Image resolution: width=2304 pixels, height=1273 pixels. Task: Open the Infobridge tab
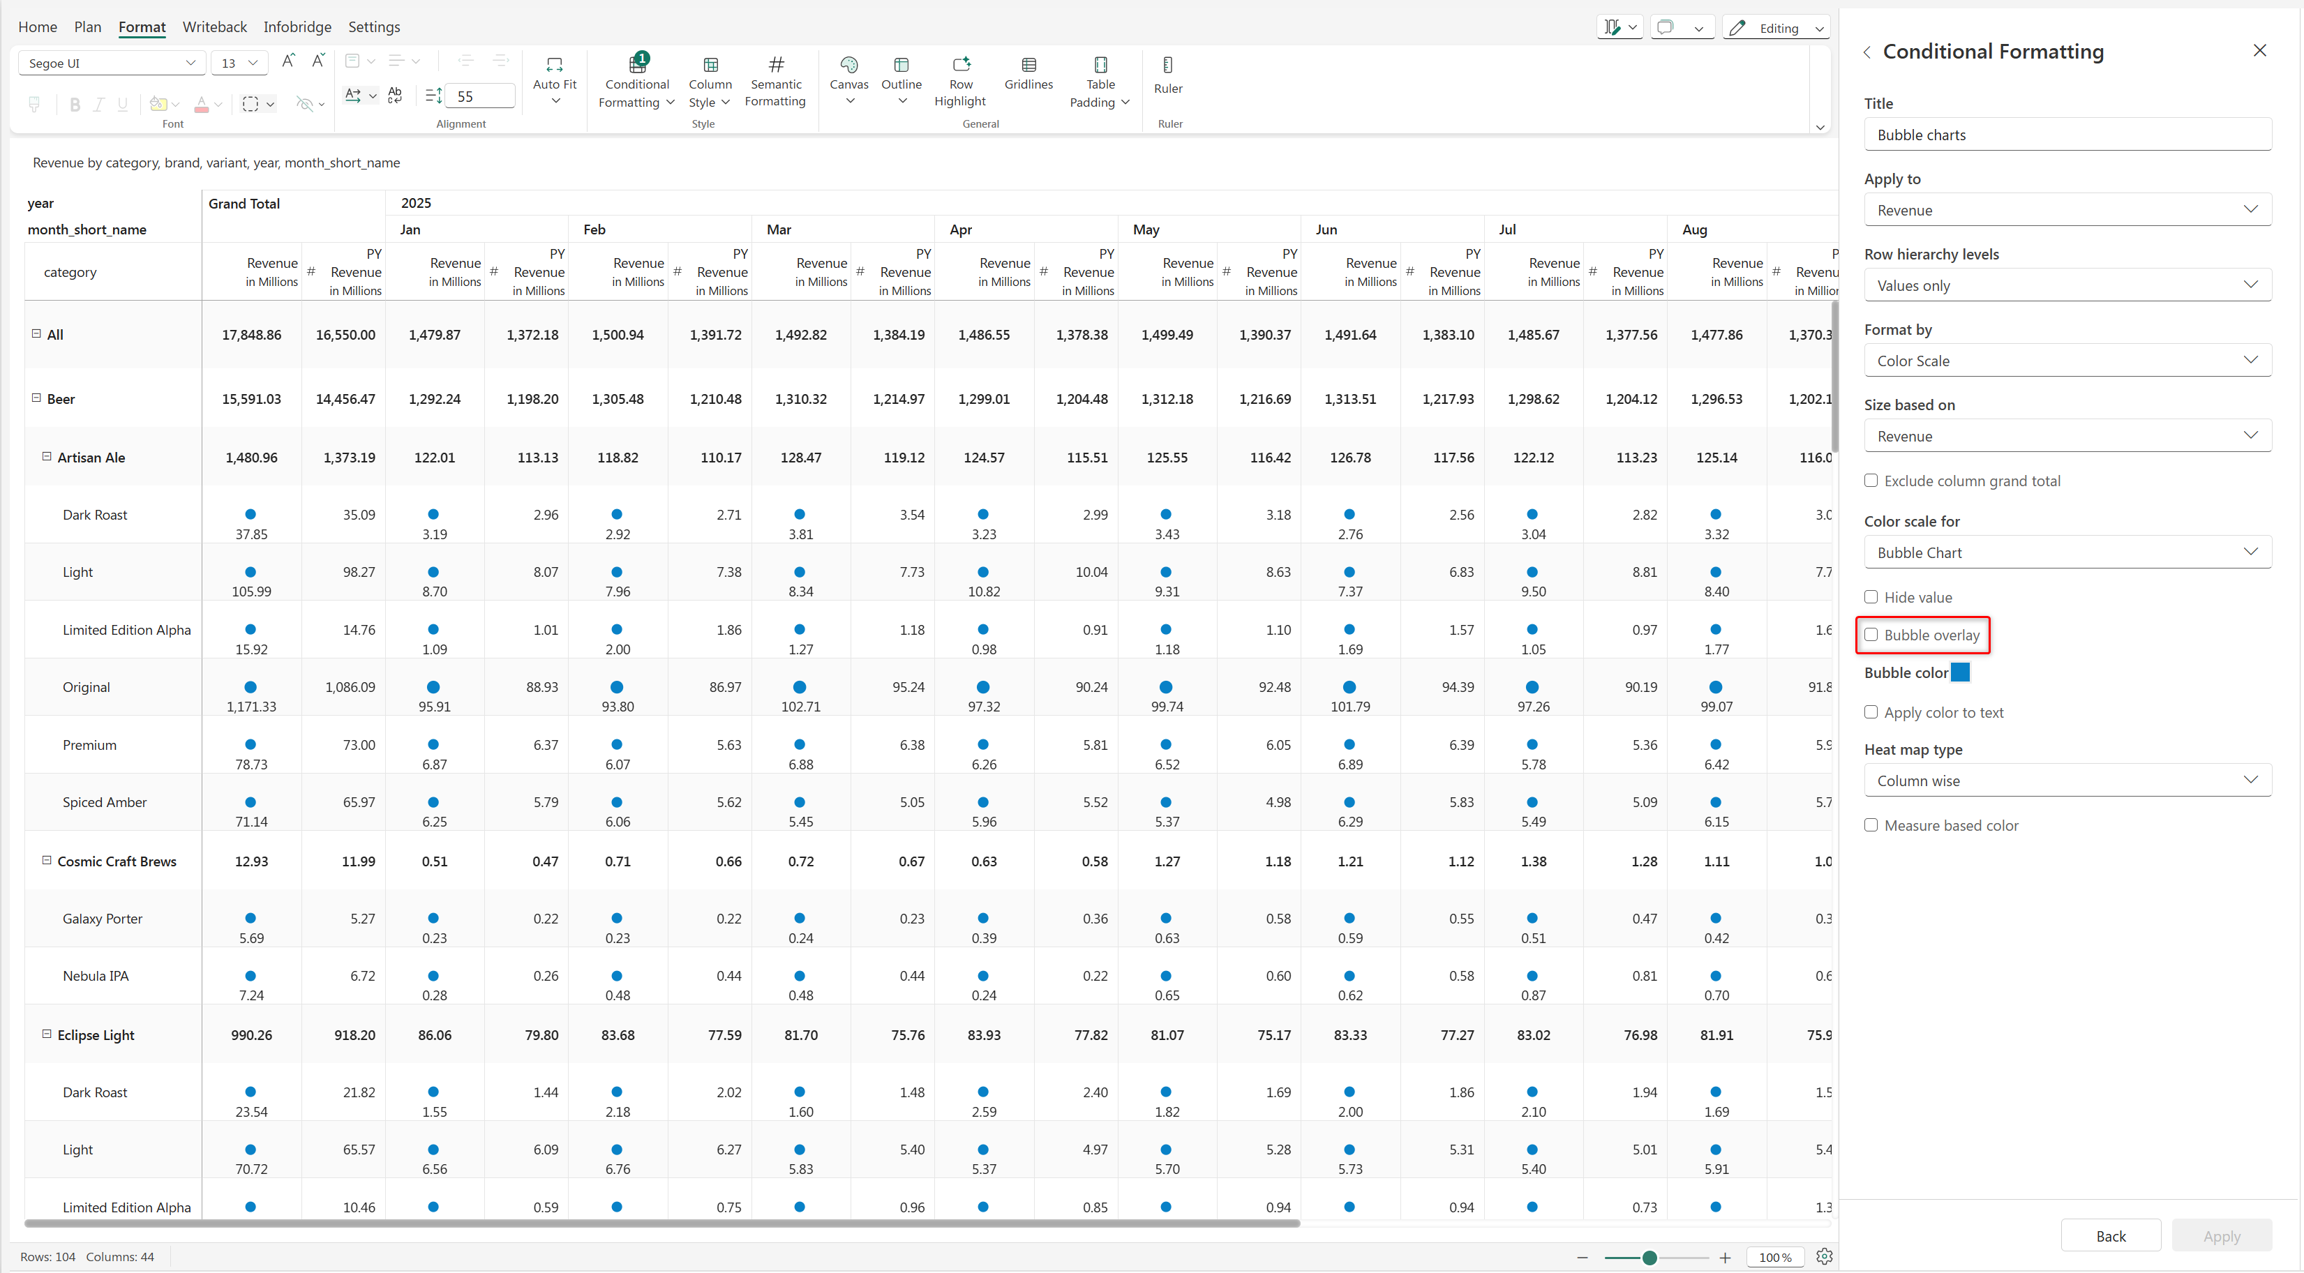pos(297,27)
